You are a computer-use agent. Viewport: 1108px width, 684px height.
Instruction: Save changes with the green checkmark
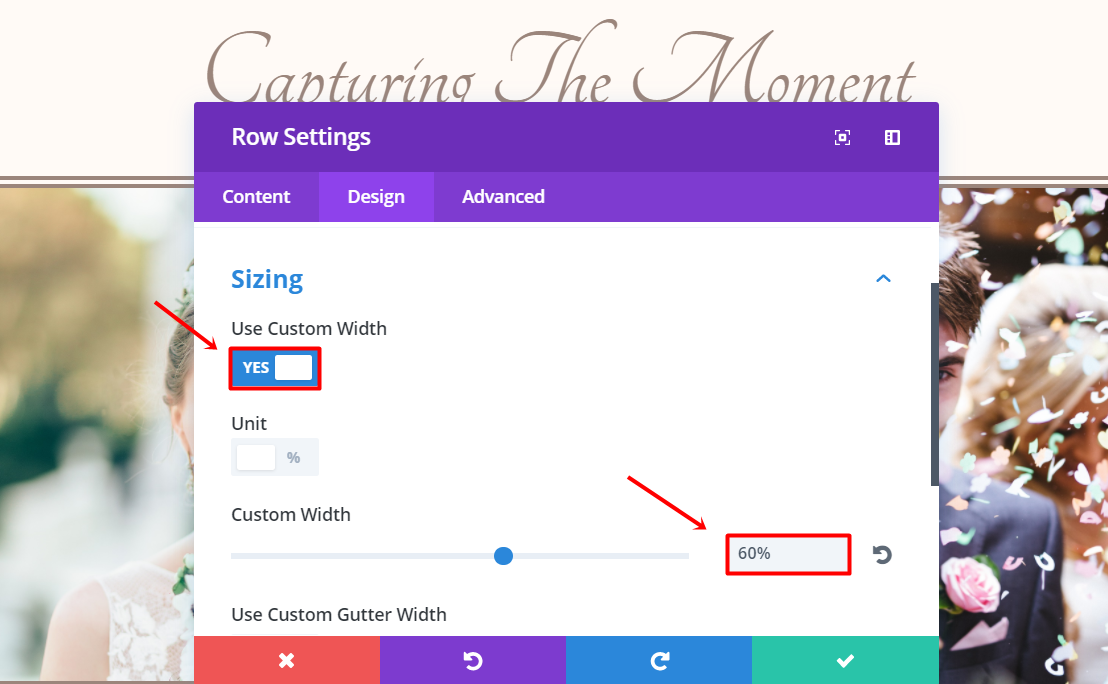(845, 660)
